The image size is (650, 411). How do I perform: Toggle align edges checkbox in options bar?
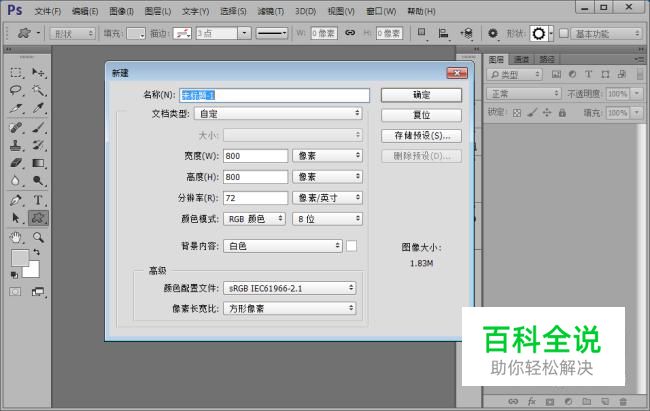click(564, 33)
